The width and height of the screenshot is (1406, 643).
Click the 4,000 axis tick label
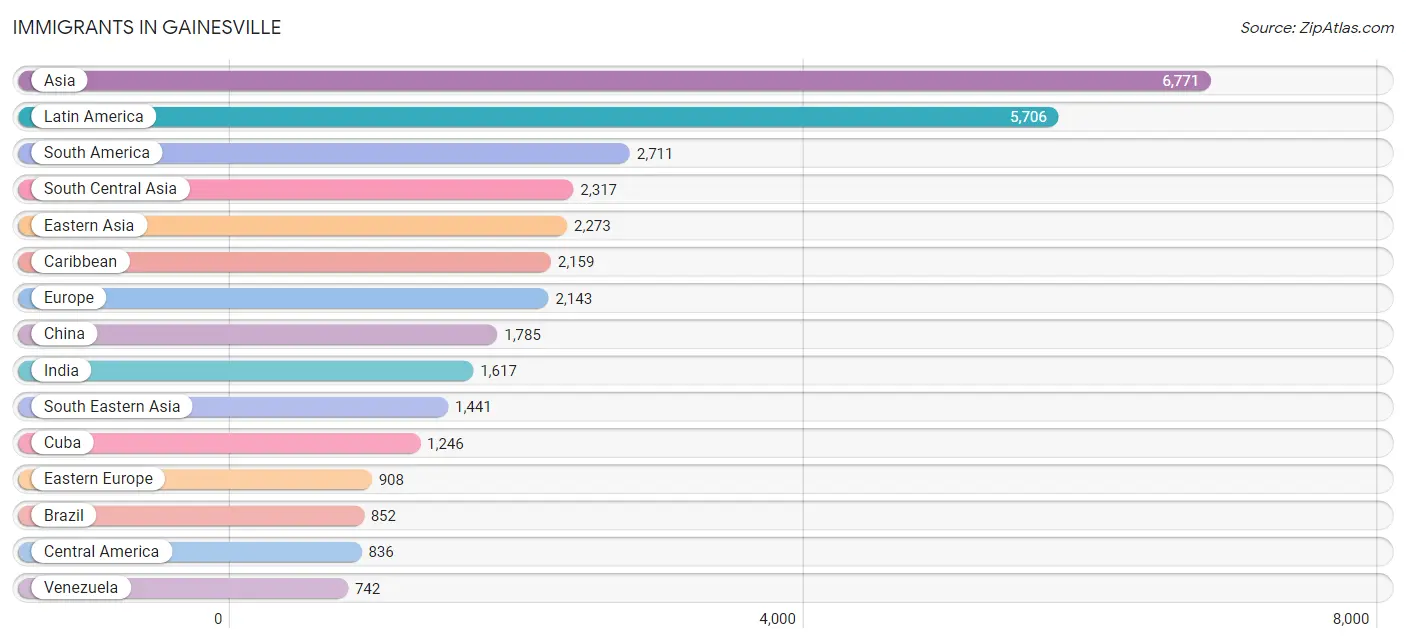(777, 619)
